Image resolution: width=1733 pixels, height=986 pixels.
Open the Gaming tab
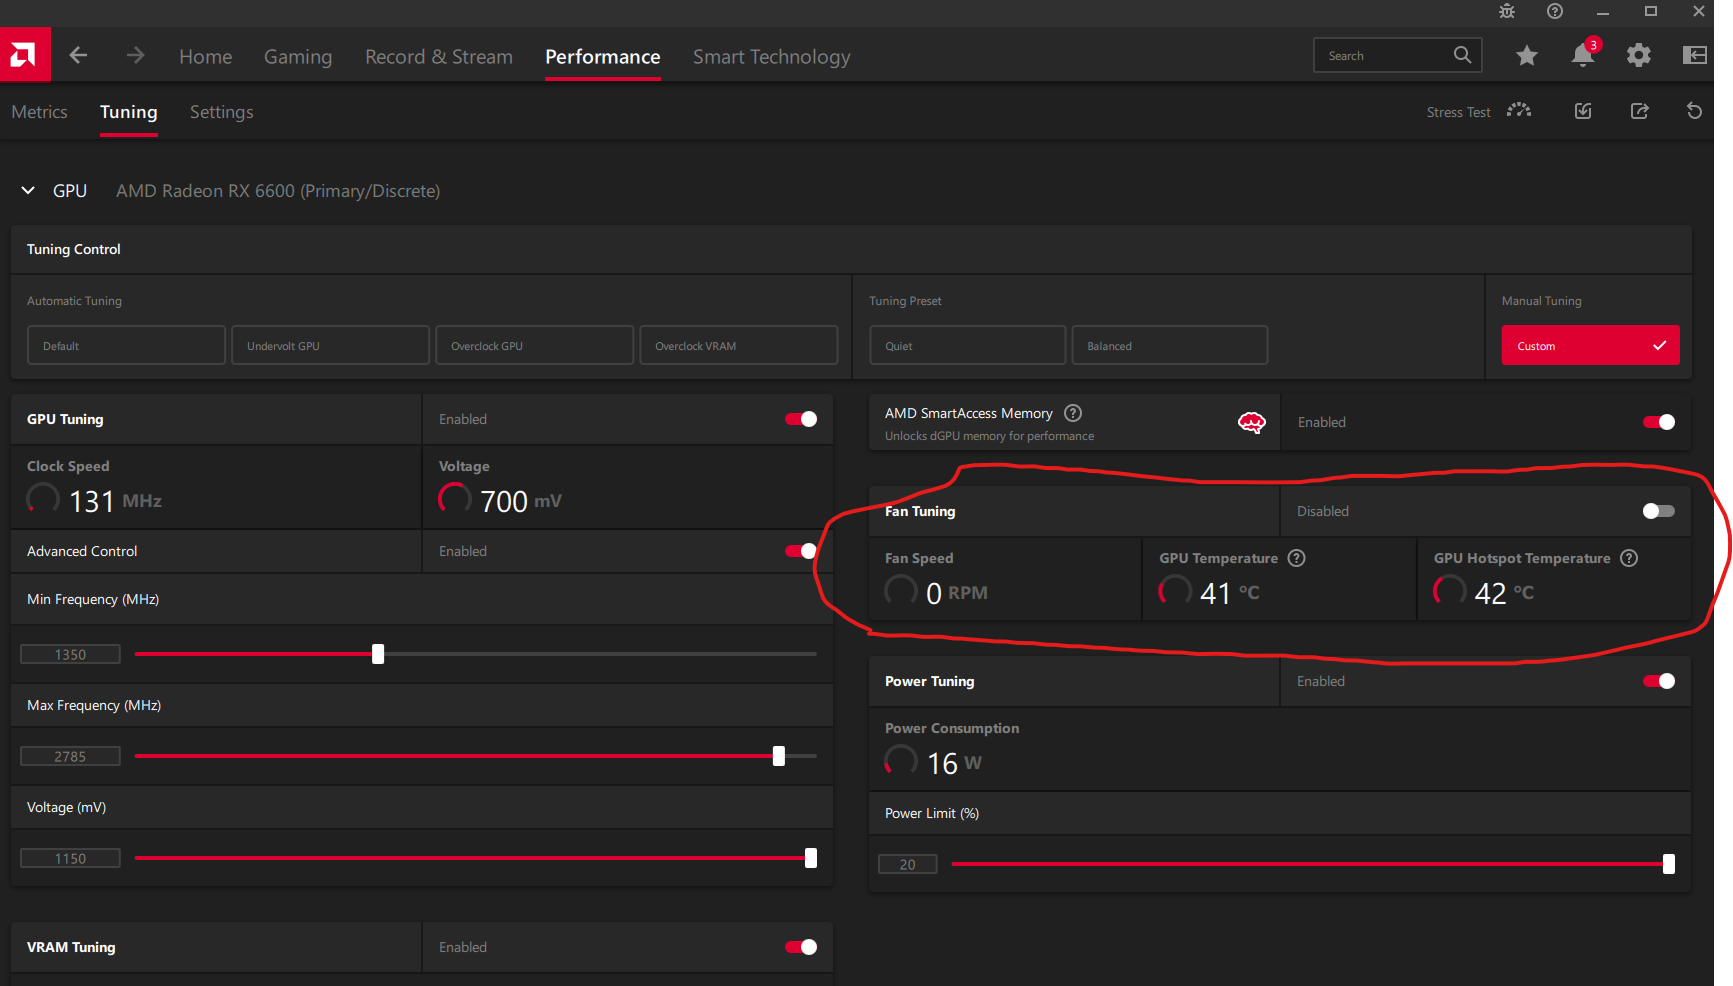coord(298,57)
